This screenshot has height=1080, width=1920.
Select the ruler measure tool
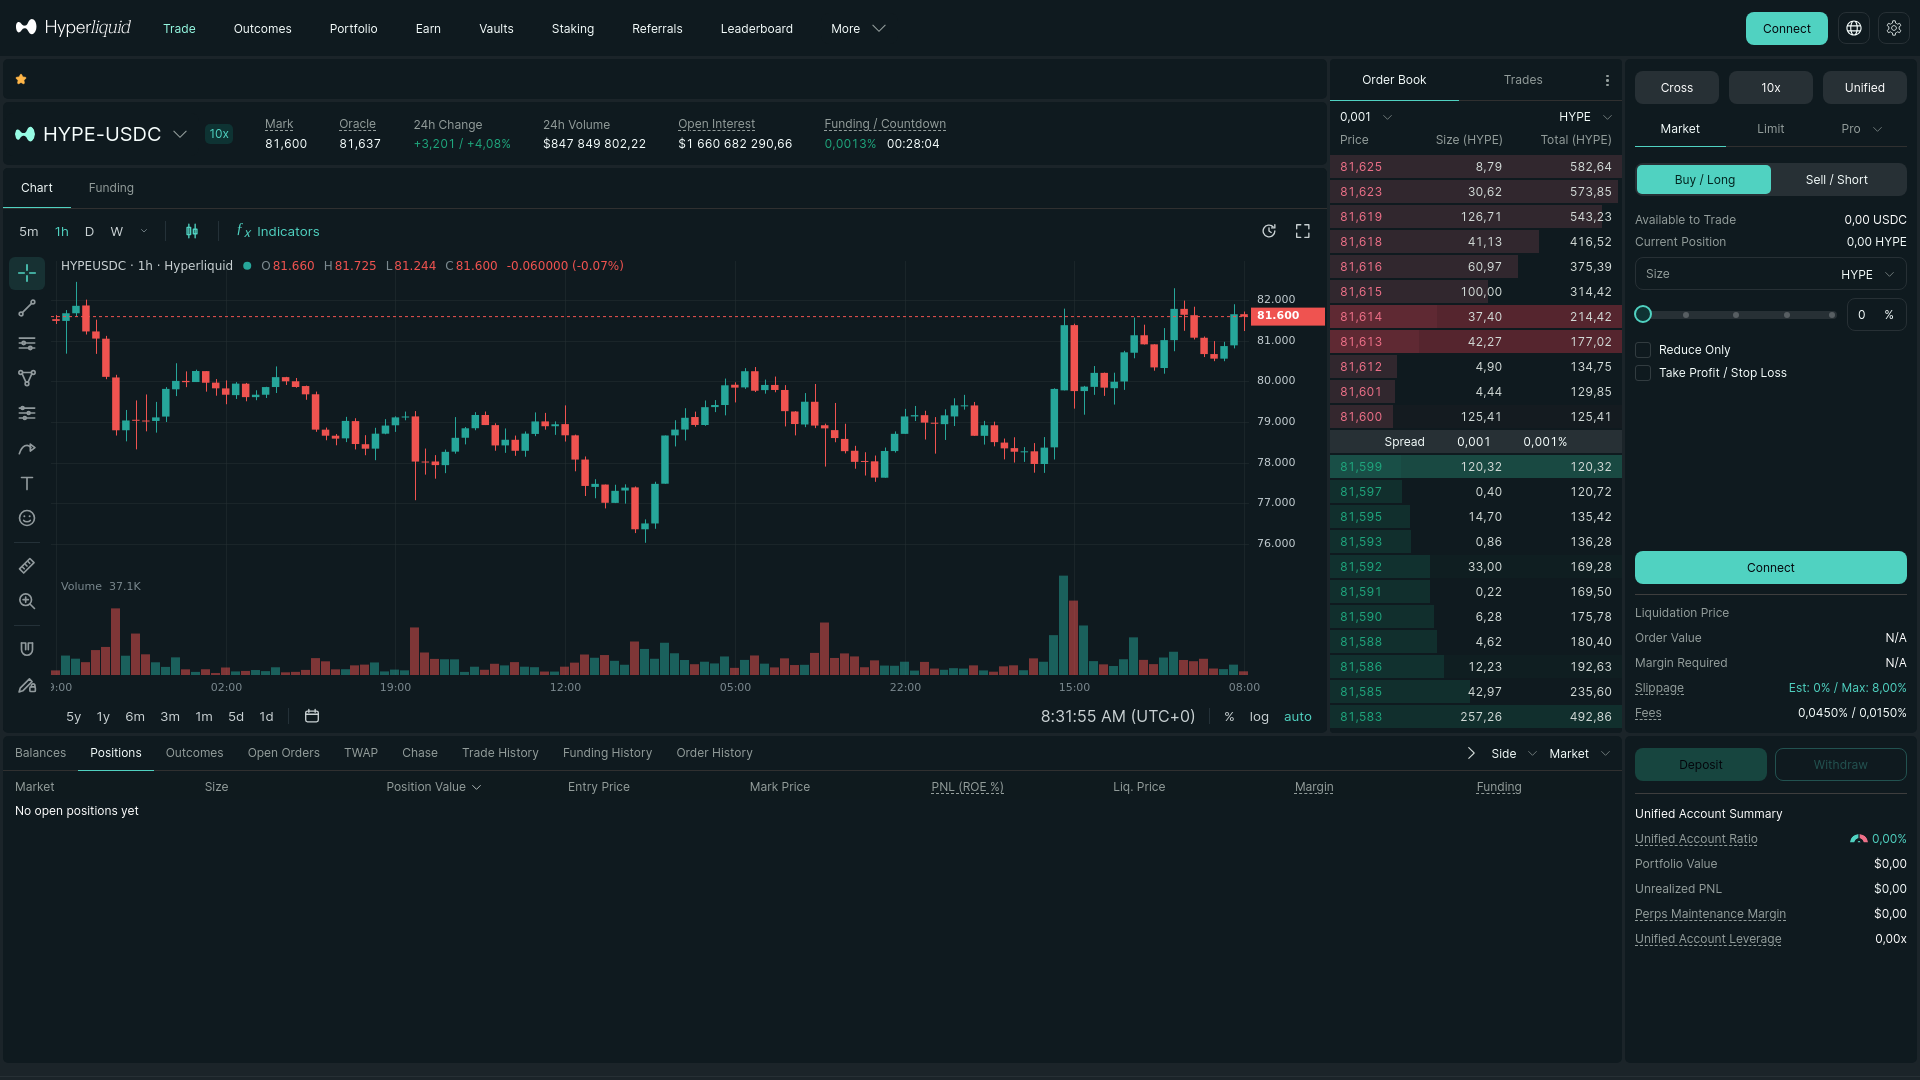tap(27, 566)
